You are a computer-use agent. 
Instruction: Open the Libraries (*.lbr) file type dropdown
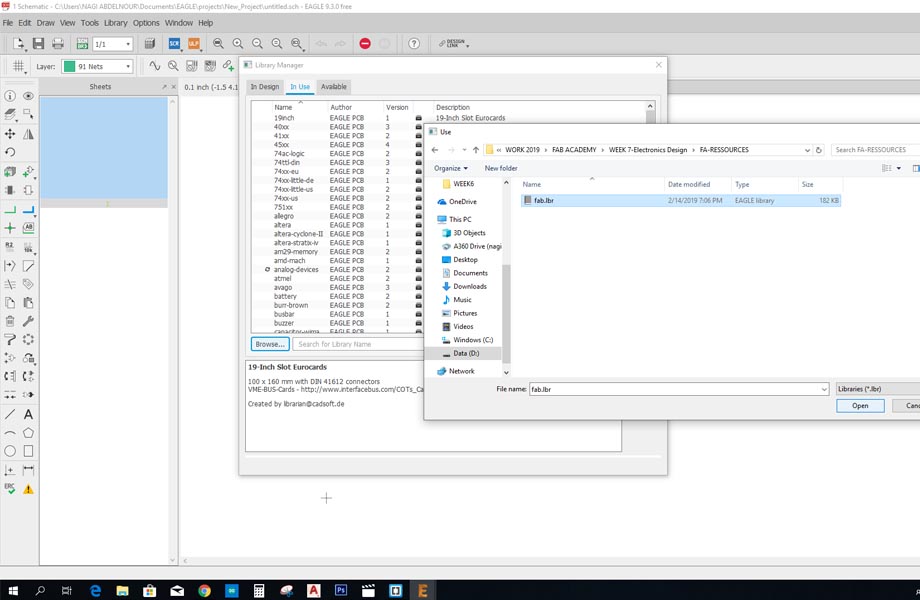(877, 389)
